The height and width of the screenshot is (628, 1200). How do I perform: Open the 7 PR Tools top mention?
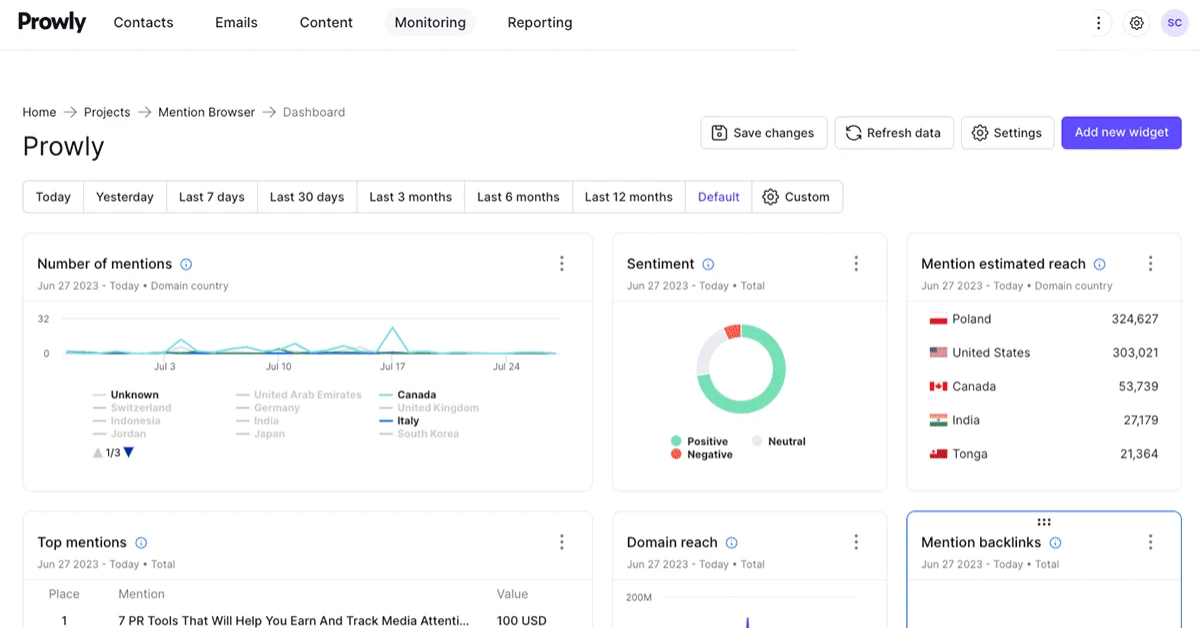point(294,621)
